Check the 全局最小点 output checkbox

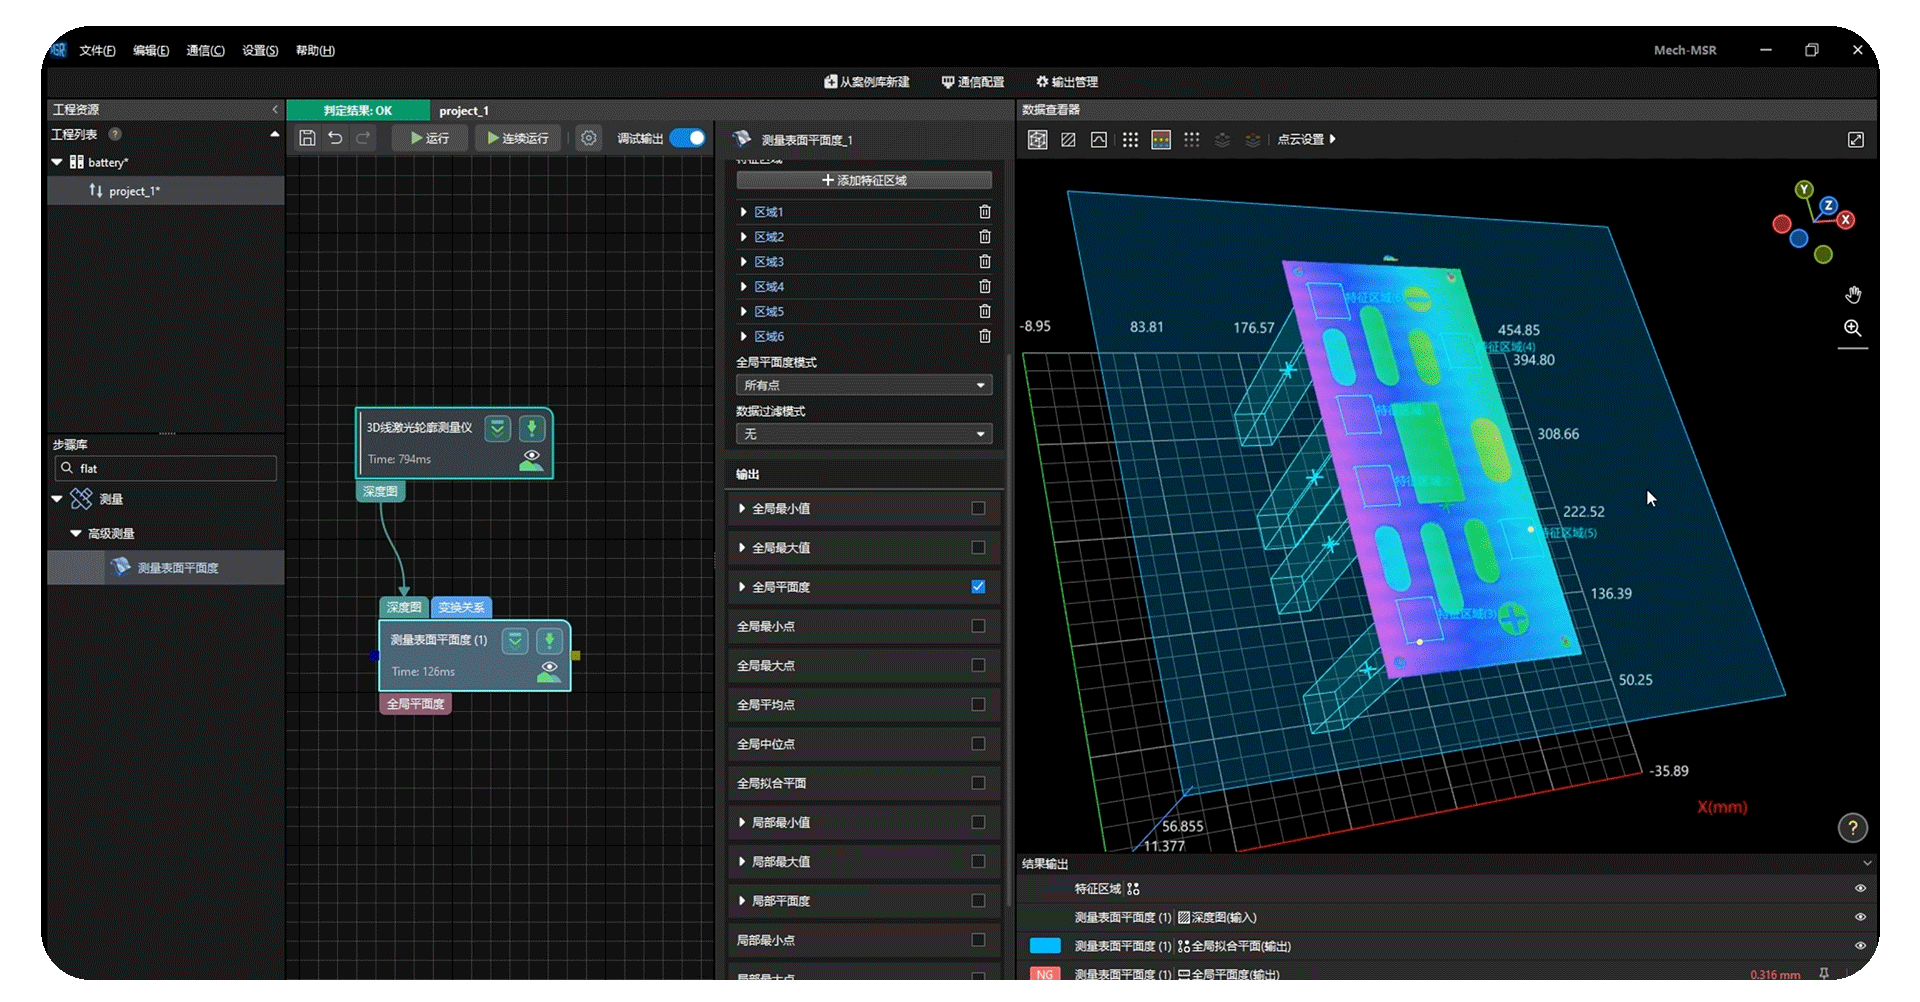coord(978,626)
